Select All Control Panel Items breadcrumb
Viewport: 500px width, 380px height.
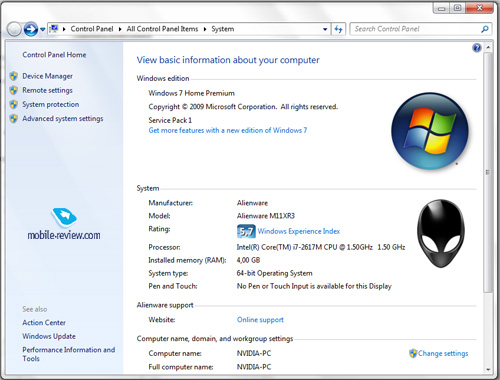point(162,29)
